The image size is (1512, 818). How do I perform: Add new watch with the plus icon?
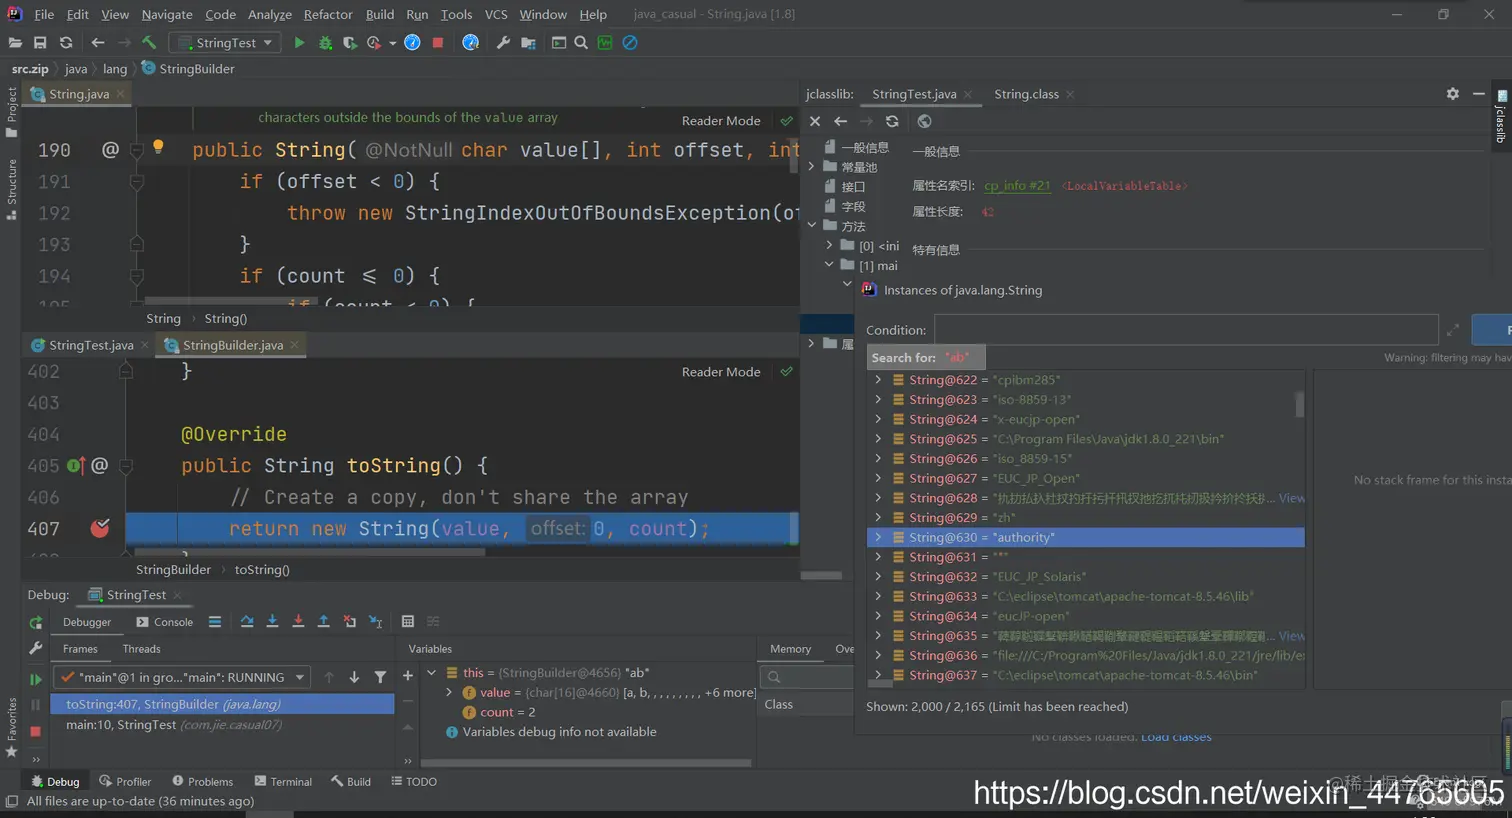[x=408, y=676]
